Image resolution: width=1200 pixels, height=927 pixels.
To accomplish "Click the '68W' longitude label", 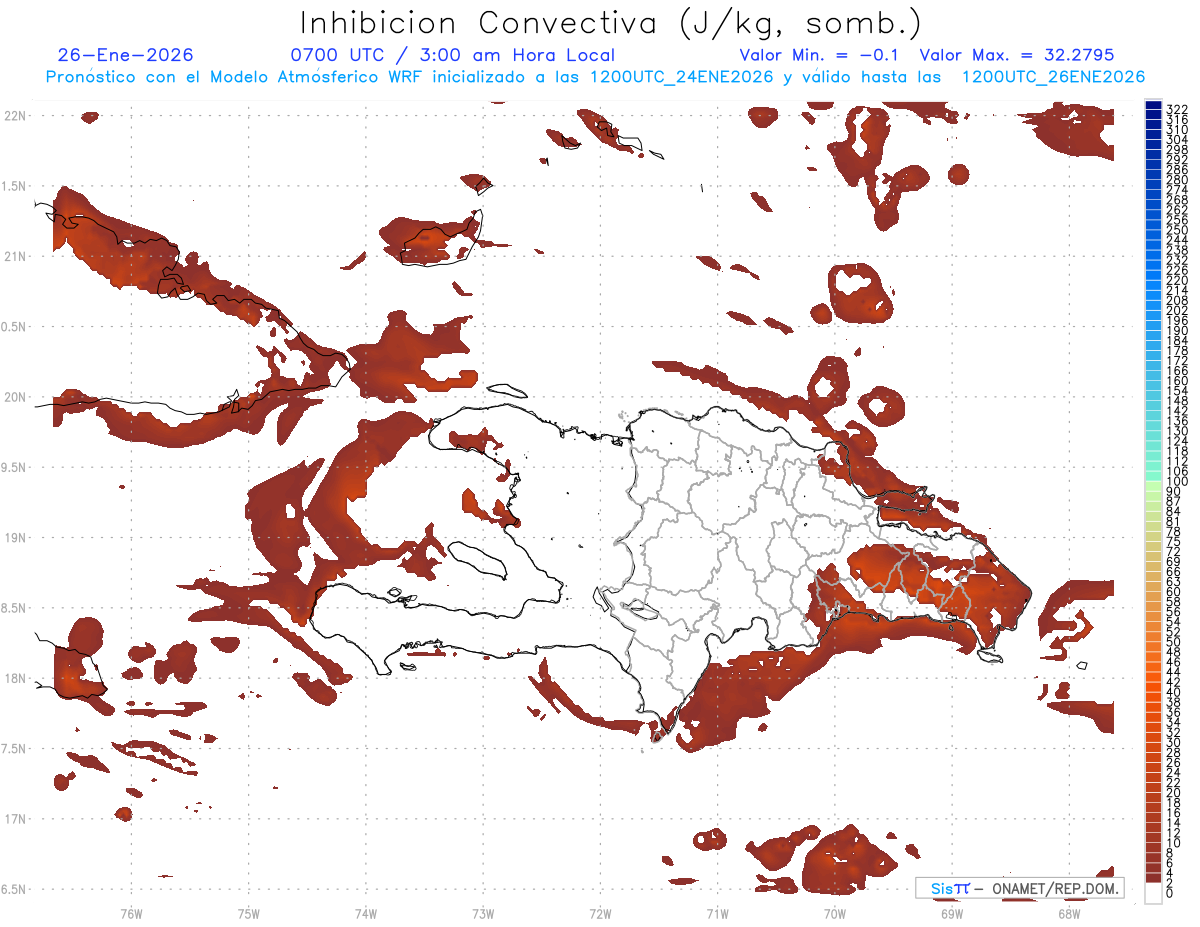I will coord(1069,913).
